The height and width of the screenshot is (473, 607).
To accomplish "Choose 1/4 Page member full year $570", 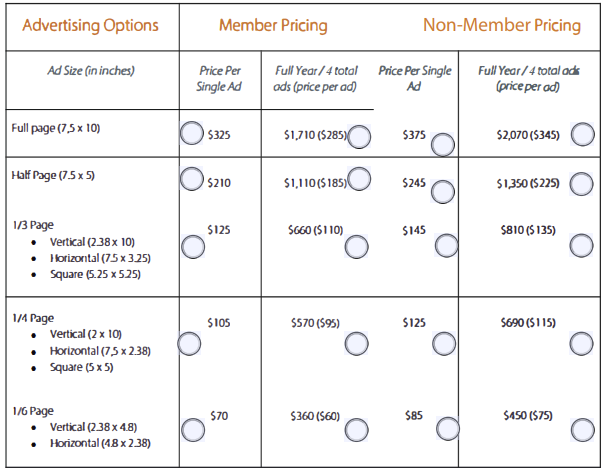I will pos(355,343).
